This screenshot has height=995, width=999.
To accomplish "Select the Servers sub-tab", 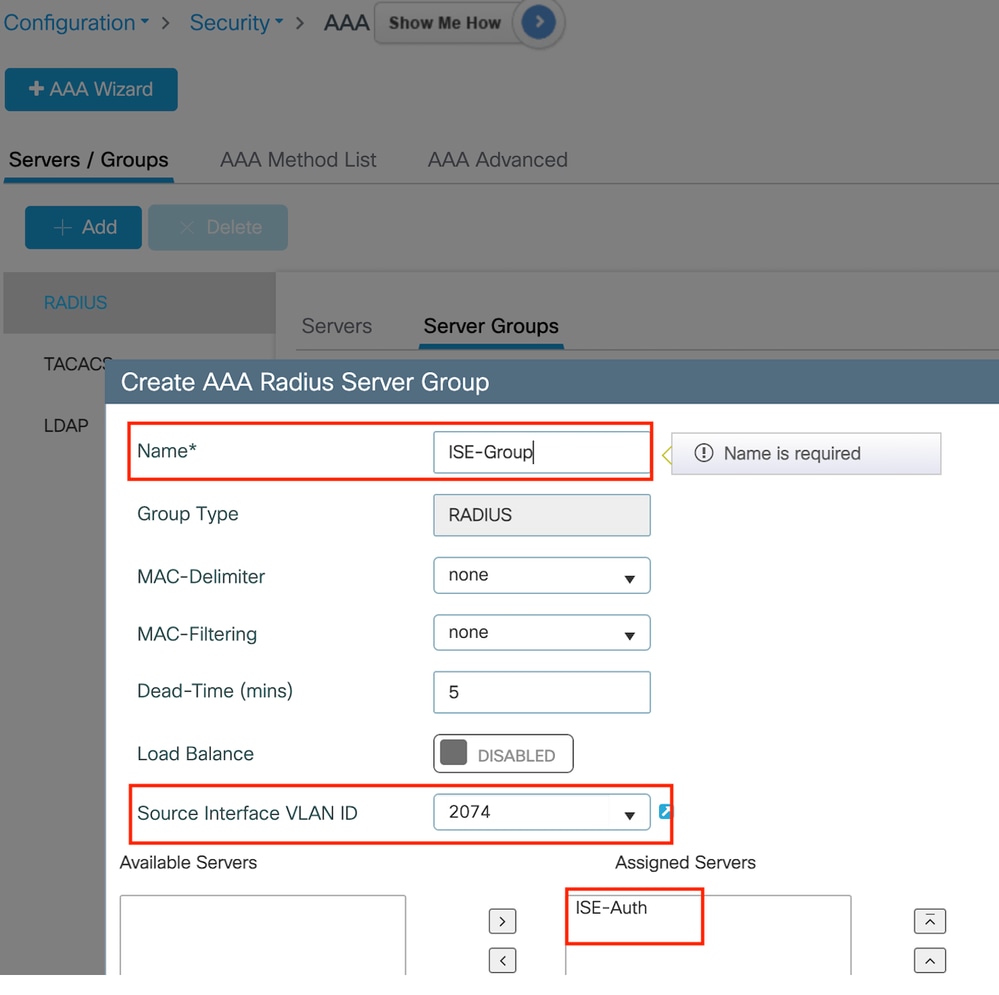I will click(x=336, y=326).
